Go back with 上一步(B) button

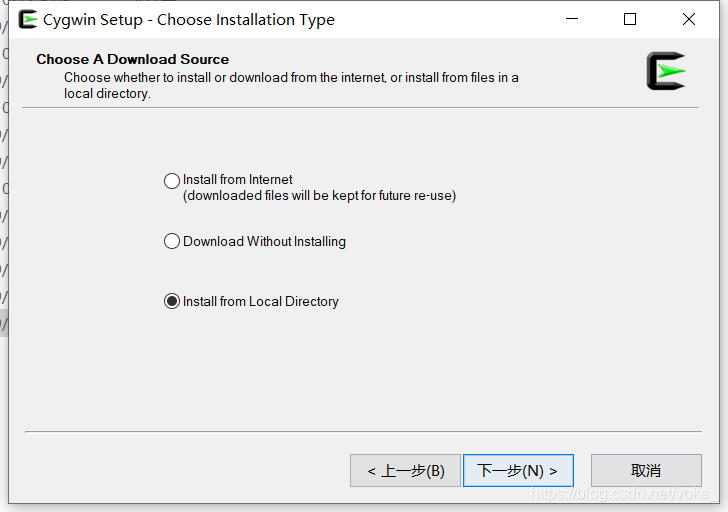coord(405,471)
